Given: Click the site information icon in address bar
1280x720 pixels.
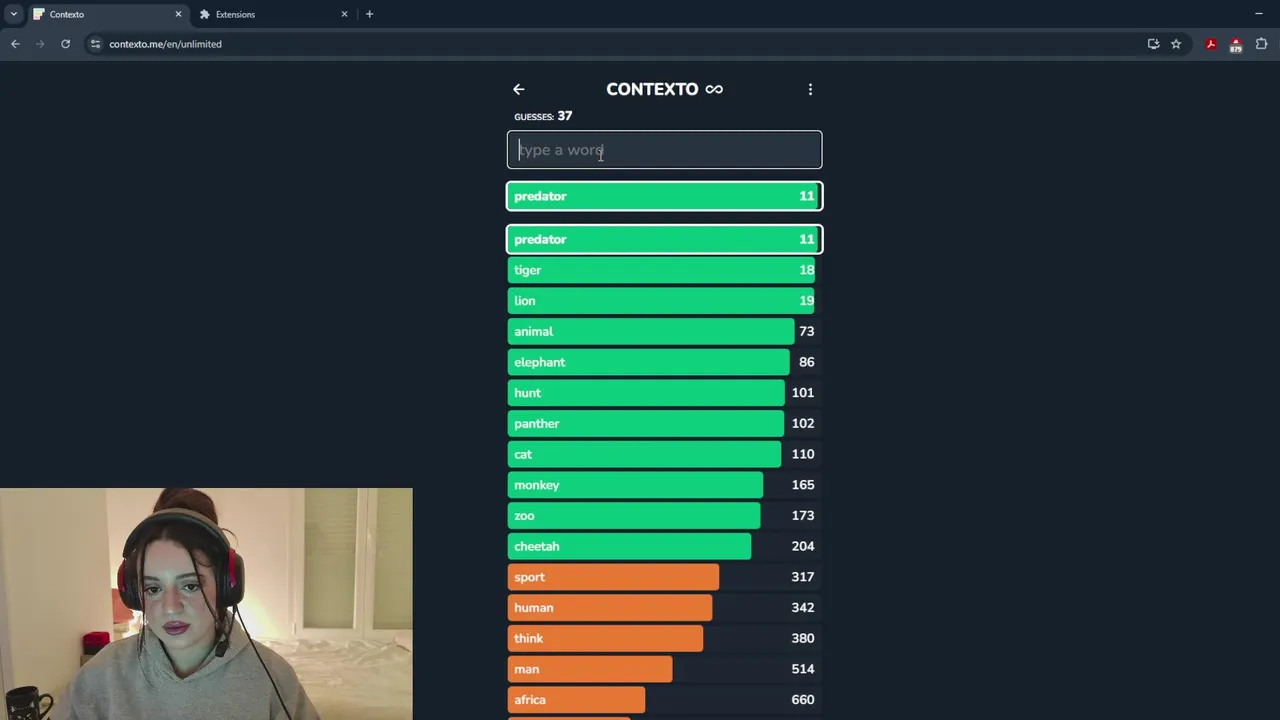Looking at the screenshot, I should click(95, 44).
